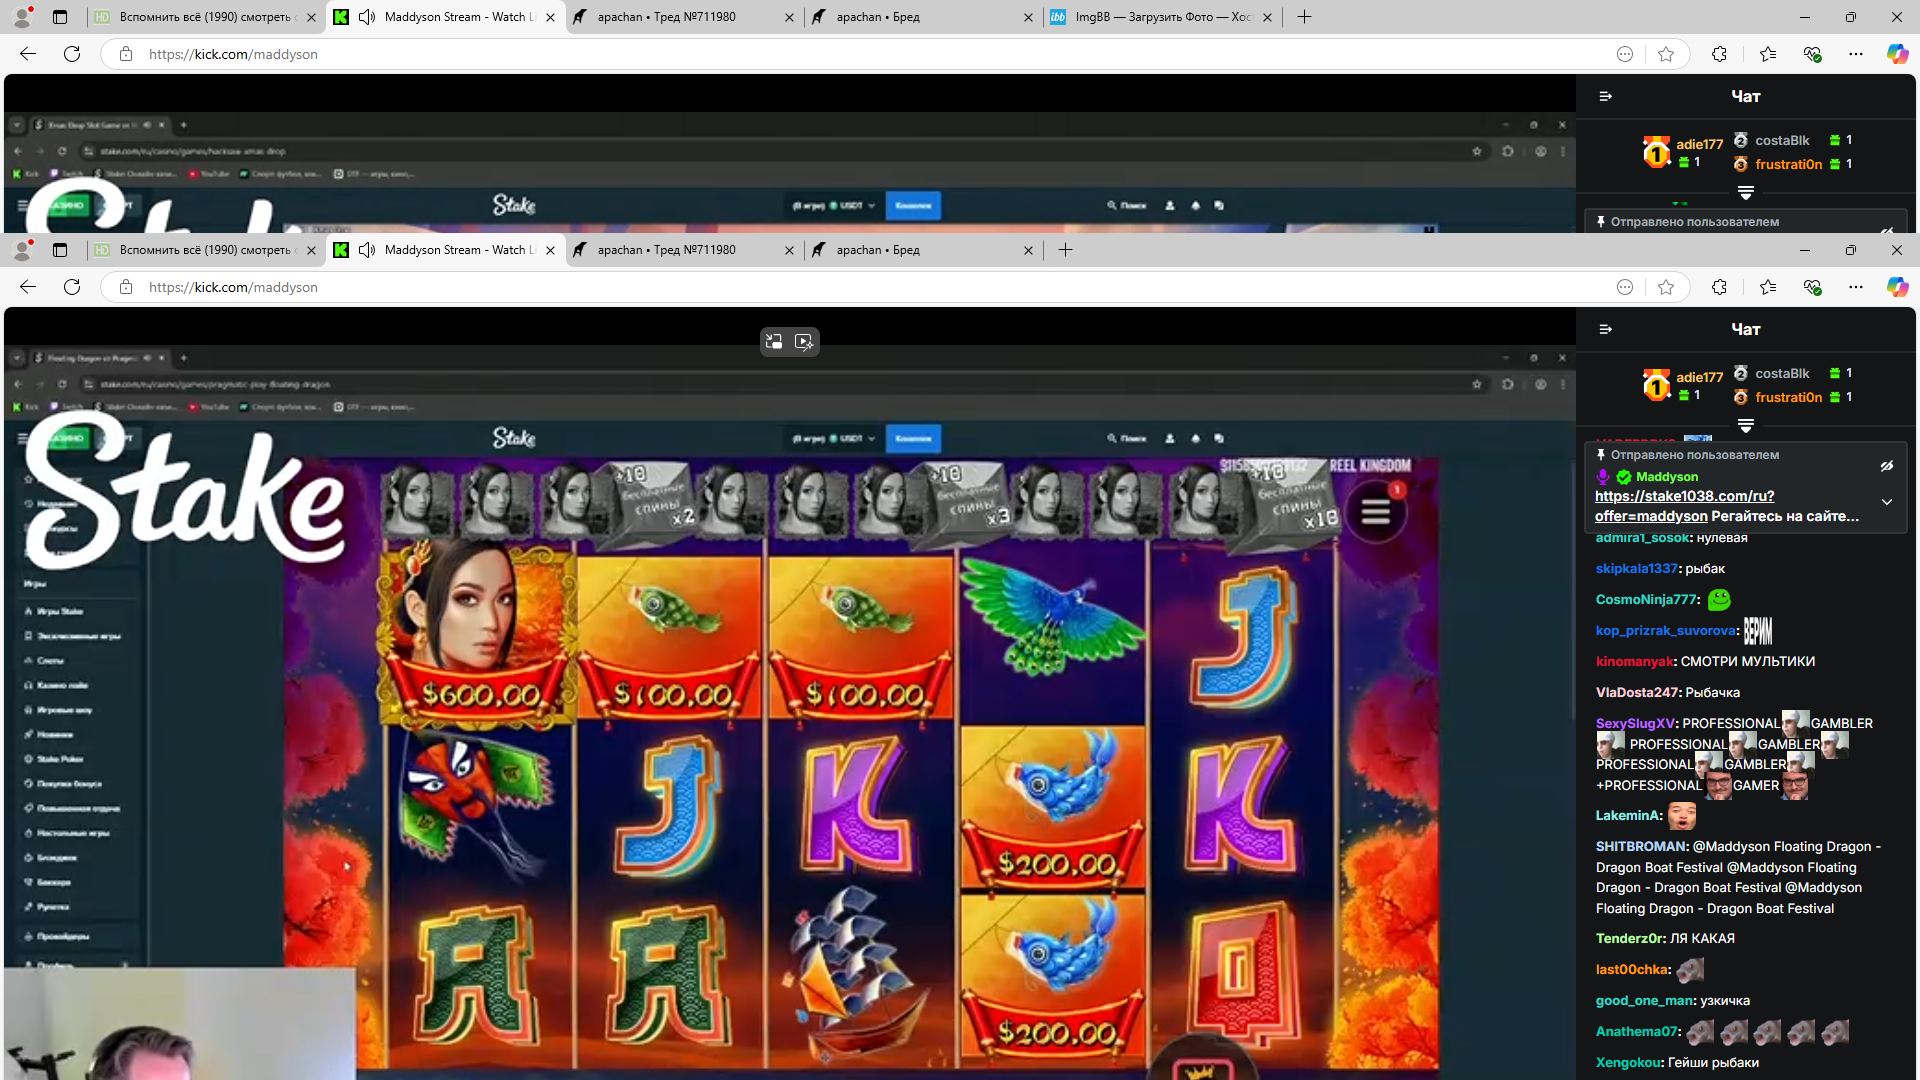View site information lock in back window
This screenshot has height=1080, width=1920.
126,54
